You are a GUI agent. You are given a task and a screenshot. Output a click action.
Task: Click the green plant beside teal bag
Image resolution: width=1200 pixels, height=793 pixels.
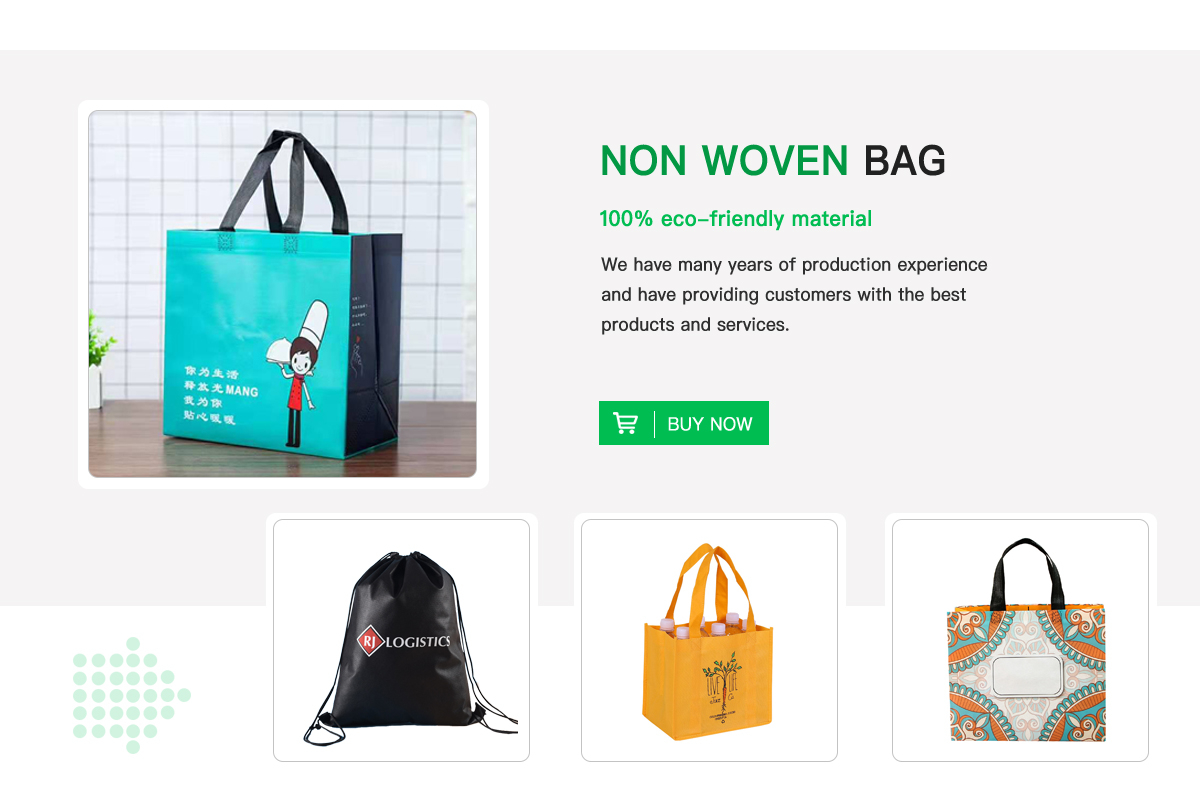point(100,341)
